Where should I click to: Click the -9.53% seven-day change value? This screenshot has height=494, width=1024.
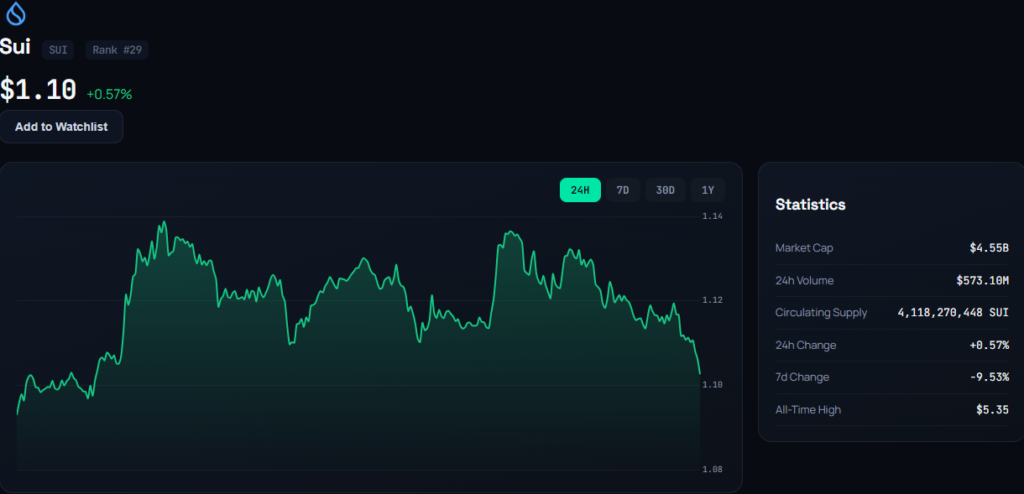989,377
